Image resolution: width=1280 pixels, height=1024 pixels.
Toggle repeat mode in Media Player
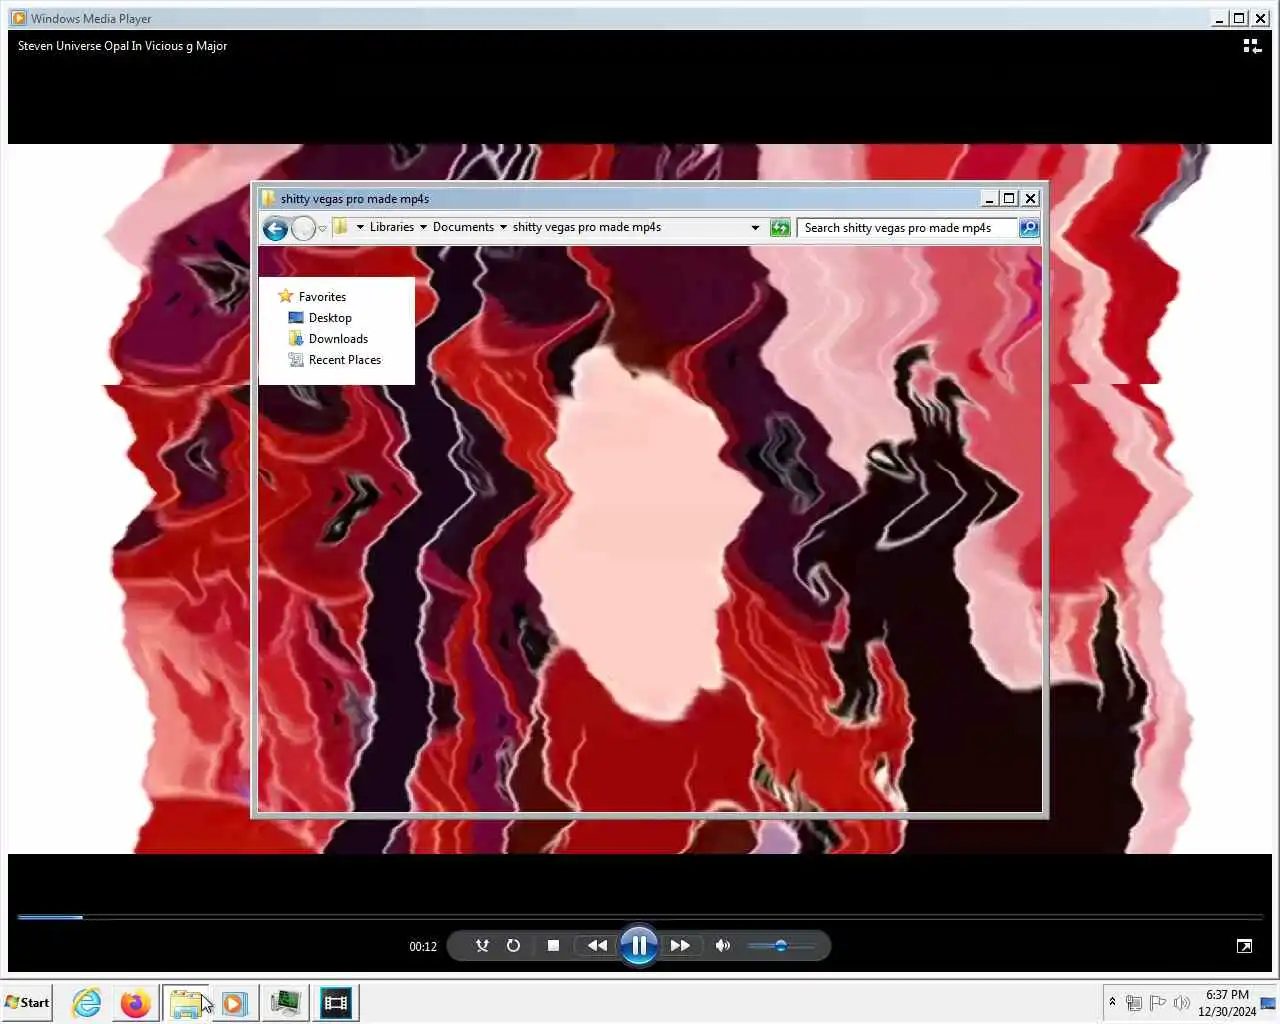[x=513, y=945]
